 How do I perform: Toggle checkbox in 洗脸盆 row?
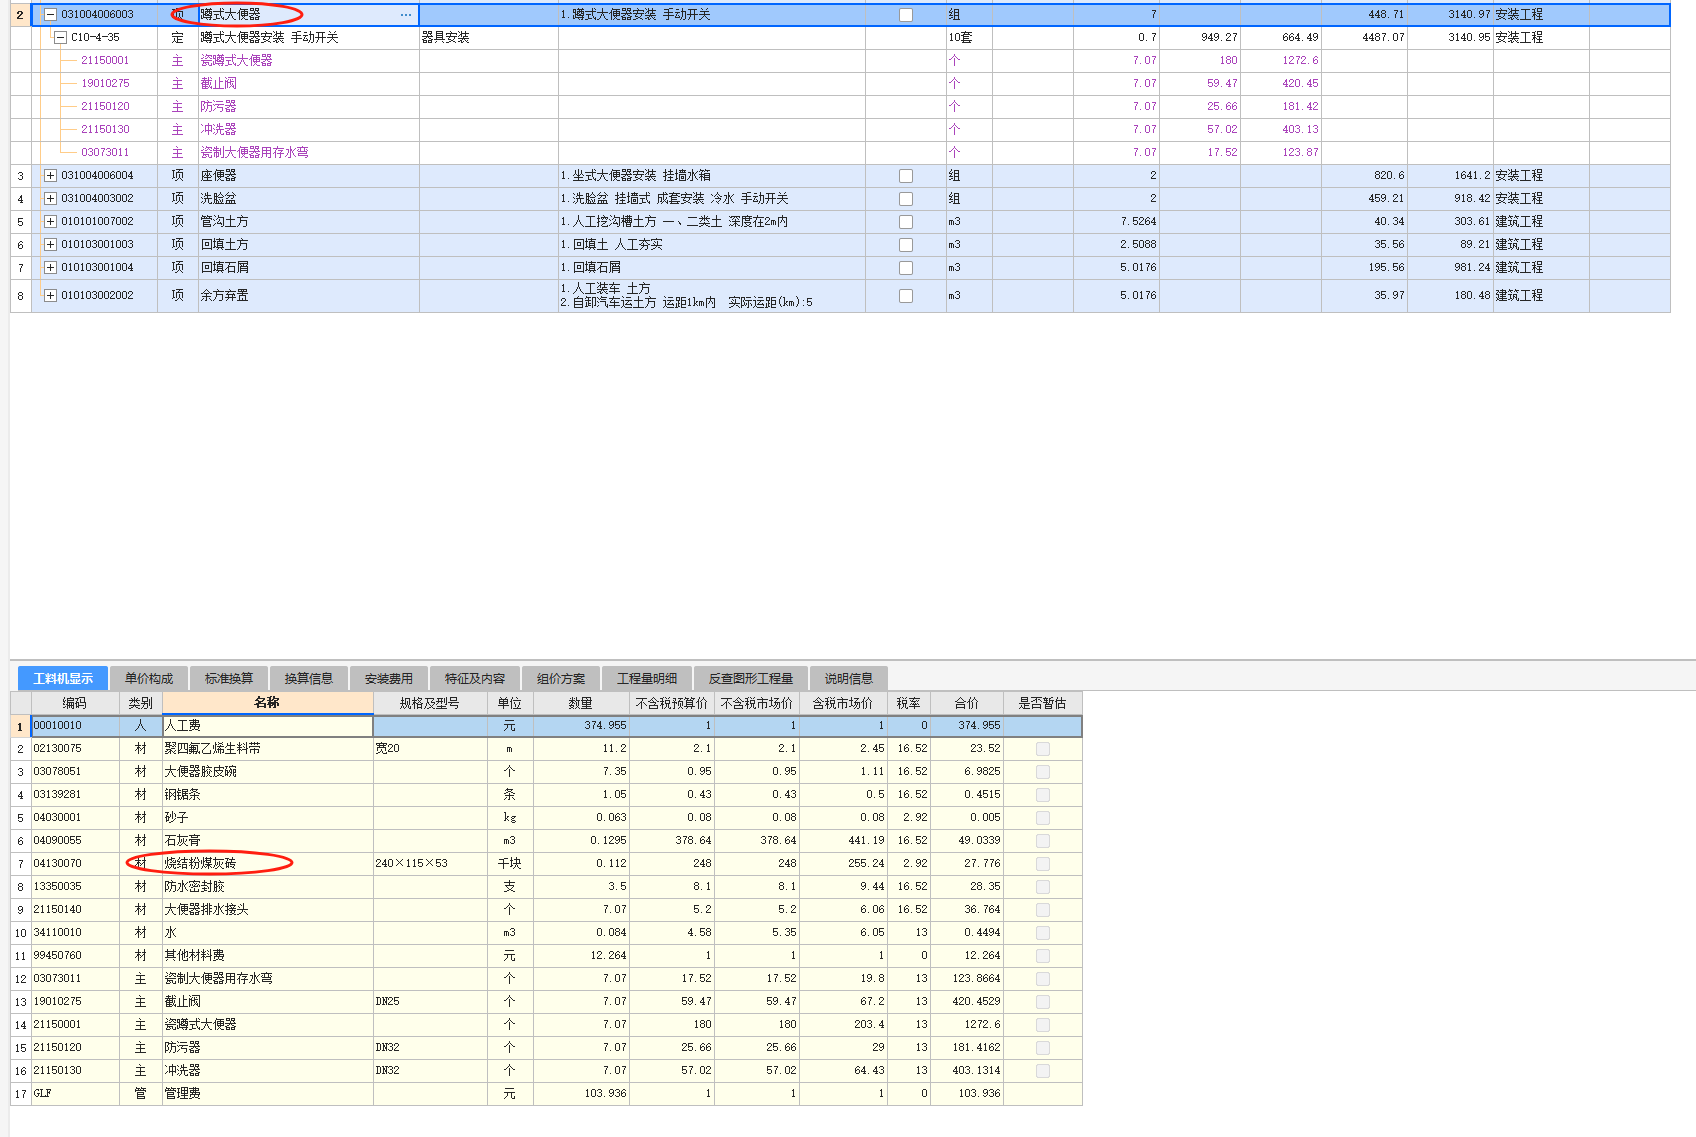(906, 199)
